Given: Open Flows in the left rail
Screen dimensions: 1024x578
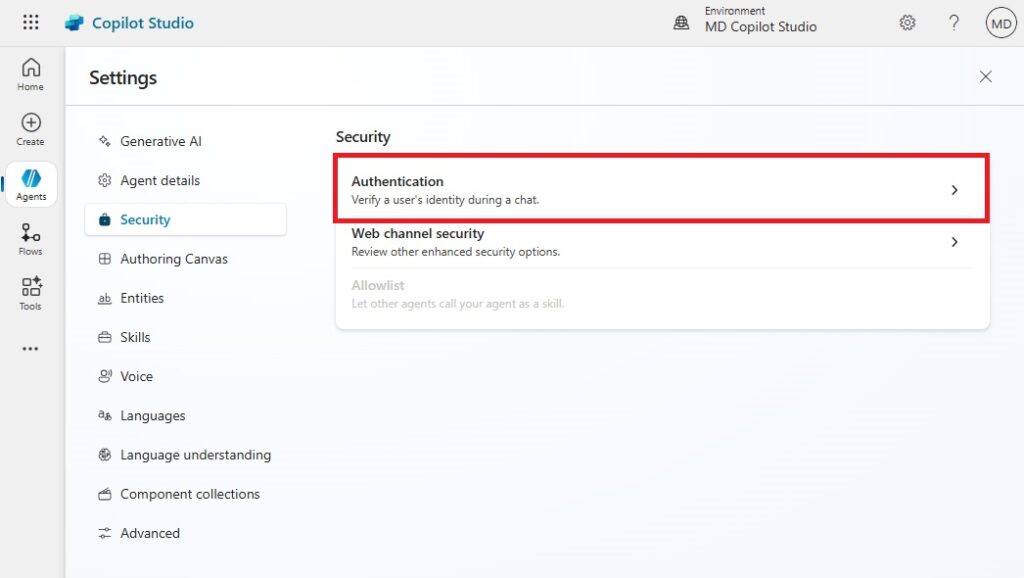Looking at the screenshot, I should coord(31,239).
